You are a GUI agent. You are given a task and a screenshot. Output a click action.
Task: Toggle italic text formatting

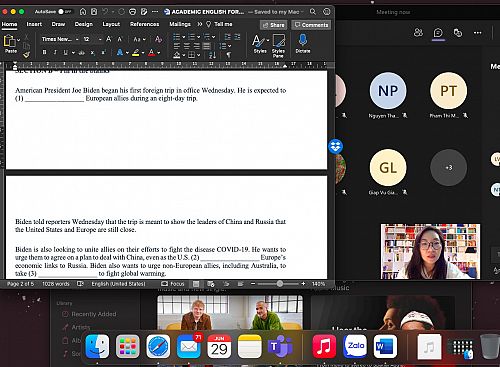pos(55,52)
